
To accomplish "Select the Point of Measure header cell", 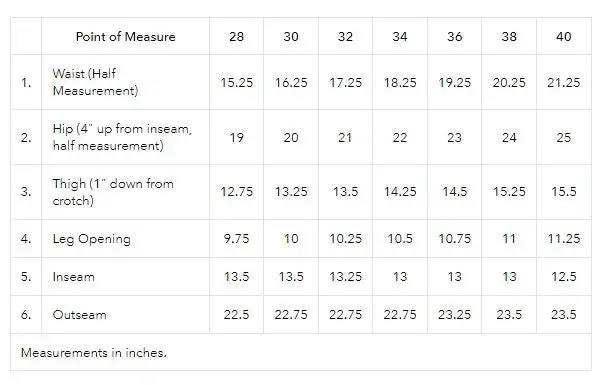I will (x=125, y=37).
